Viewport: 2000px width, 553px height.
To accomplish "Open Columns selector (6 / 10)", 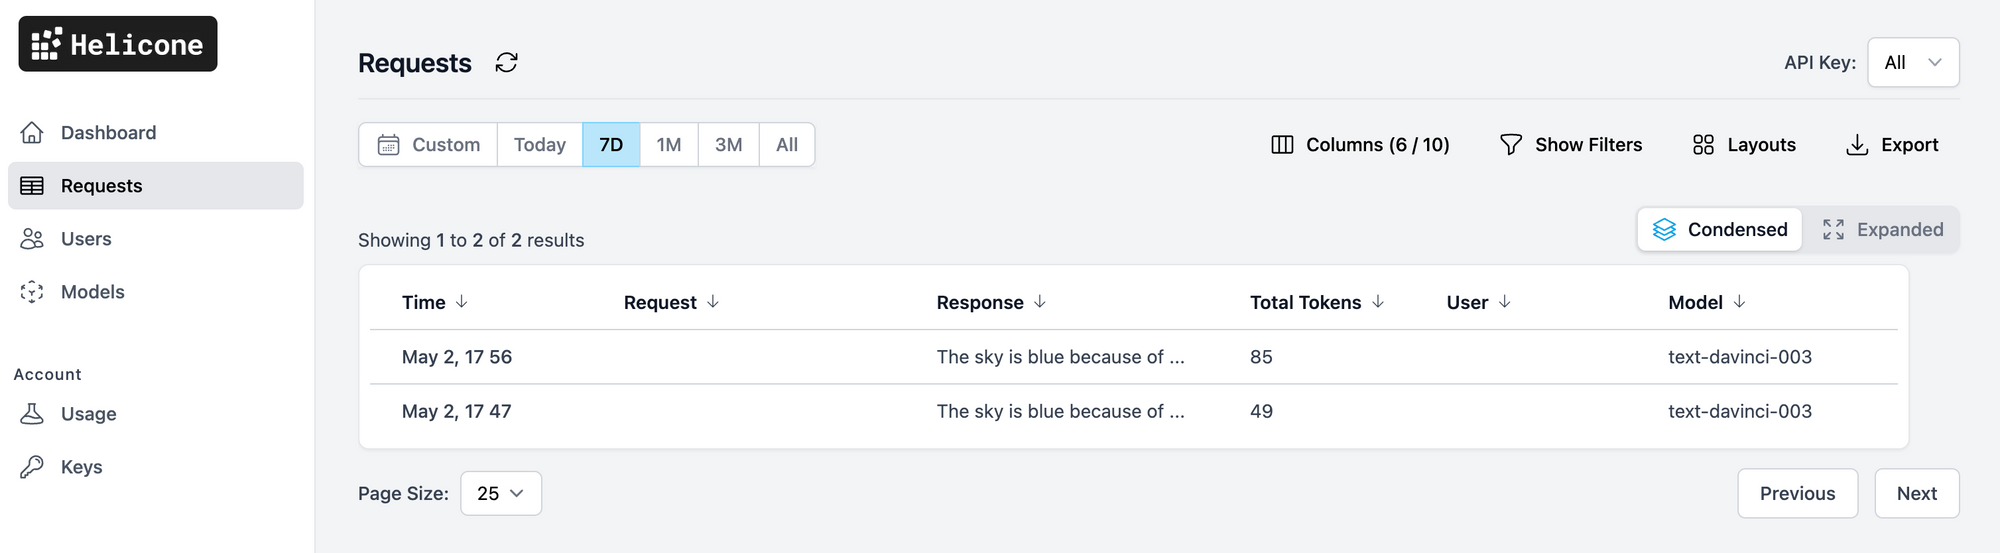I will [1360, 145].
